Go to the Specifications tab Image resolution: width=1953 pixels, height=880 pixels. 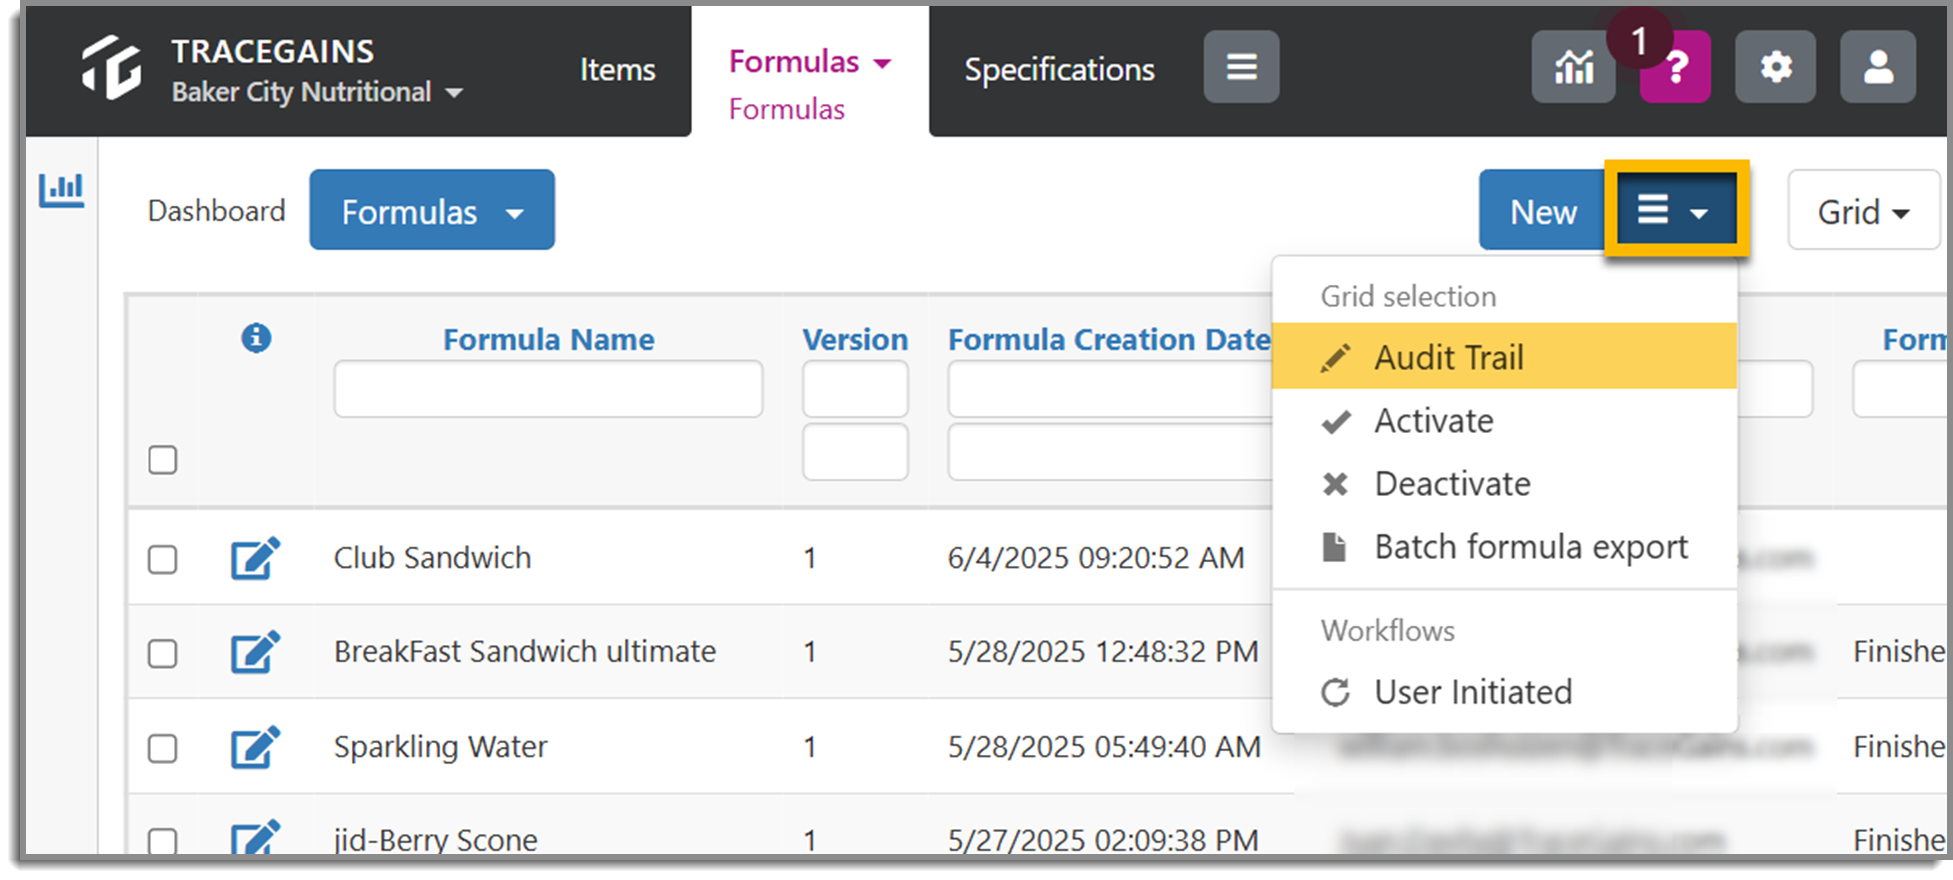click(x=1059, y=70)
